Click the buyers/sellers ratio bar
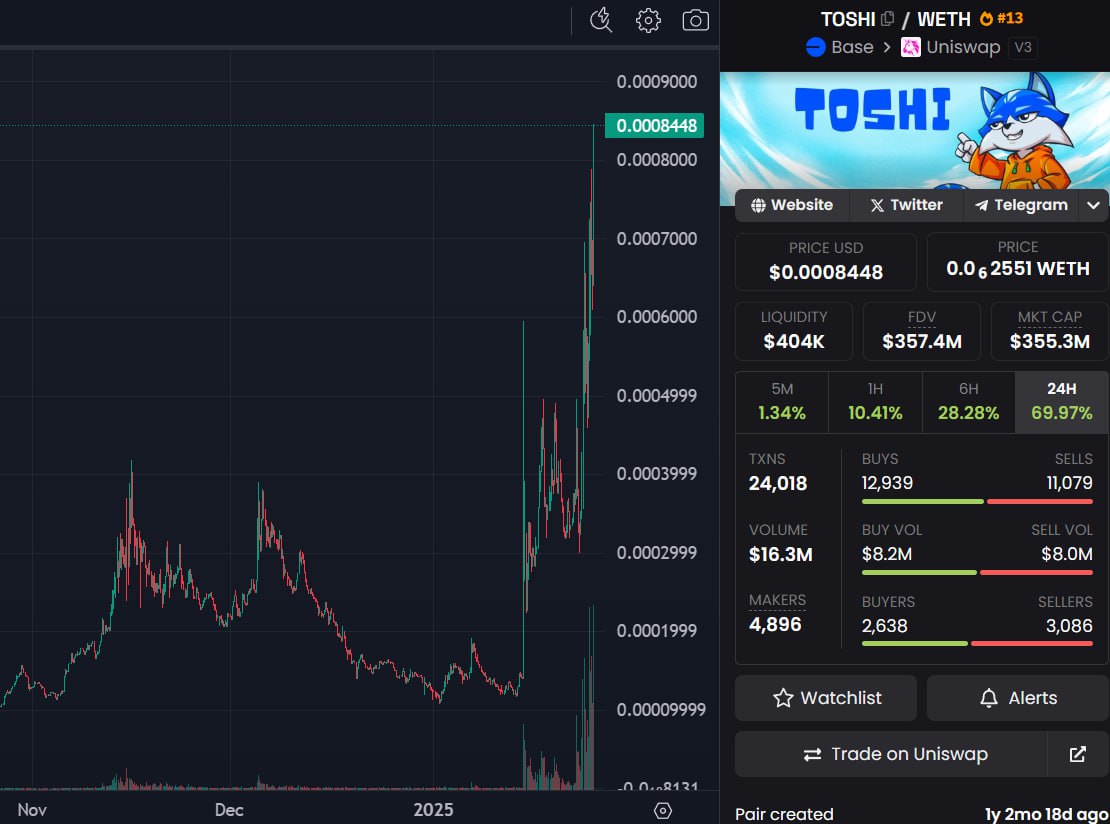This screenshot has width=1110, height=824. [x=977, y=643]
